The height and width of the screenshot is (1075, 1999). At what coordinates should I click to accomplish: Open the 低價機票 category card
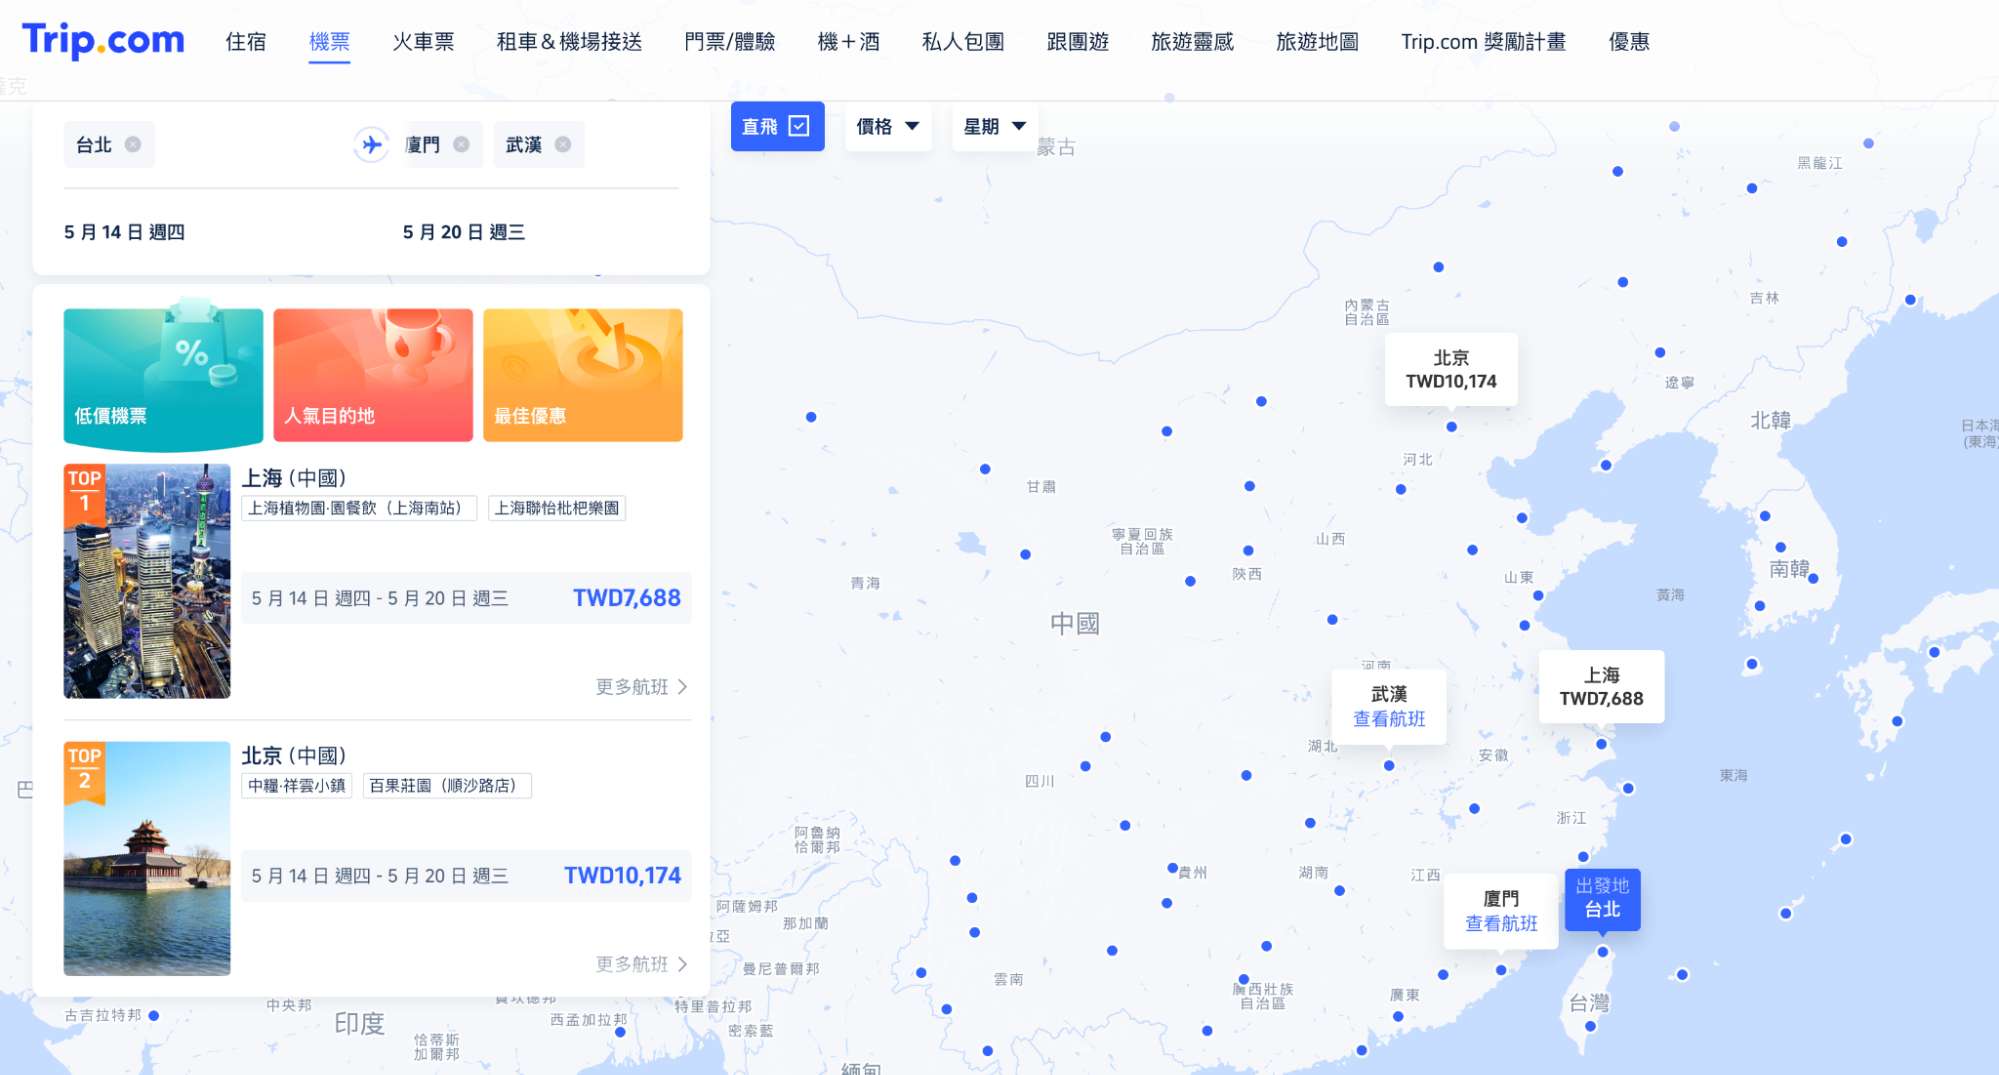coord(162,377)
